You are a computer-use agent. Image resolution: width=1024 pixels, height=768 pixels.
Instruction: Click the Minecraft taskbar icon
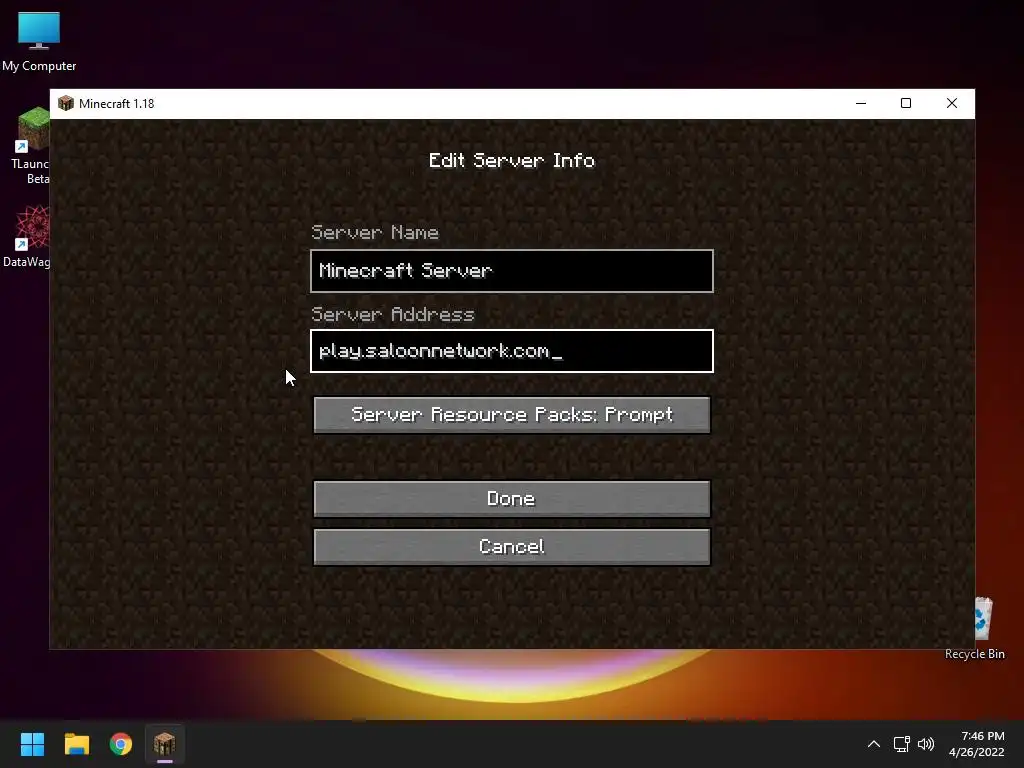pyautogui.click(x=165, y=744)
